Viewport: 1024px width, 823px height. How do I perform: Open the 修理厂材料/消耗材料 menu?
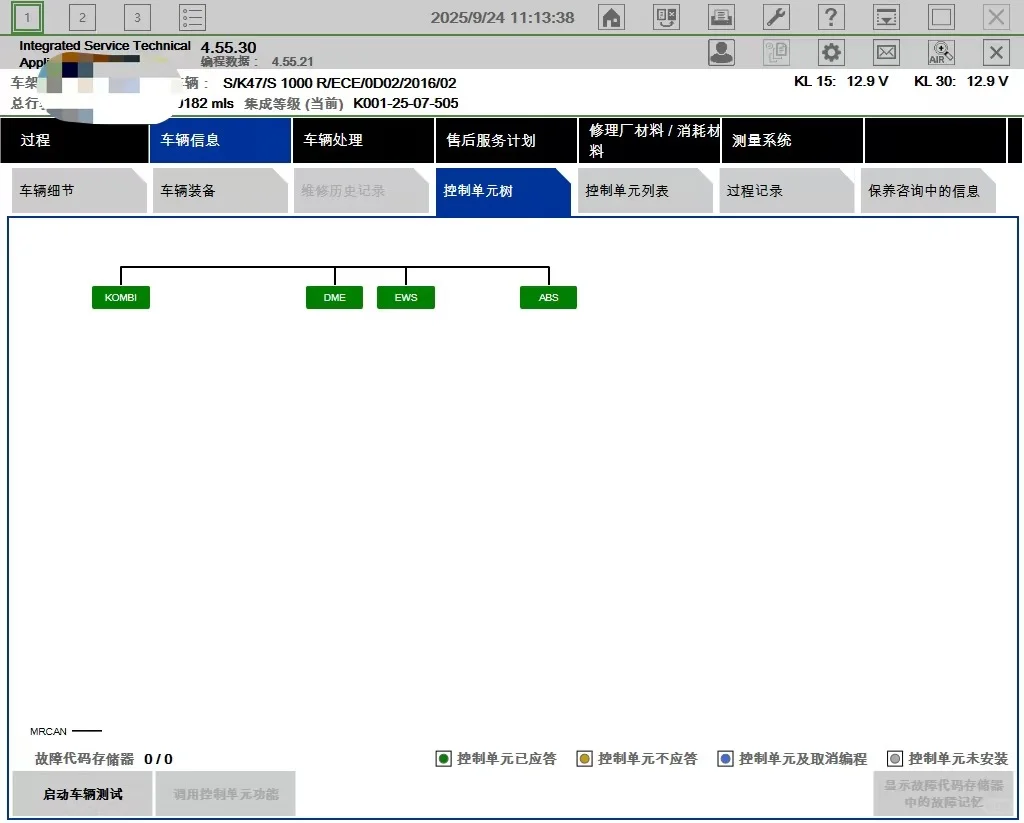pos(649,140)
